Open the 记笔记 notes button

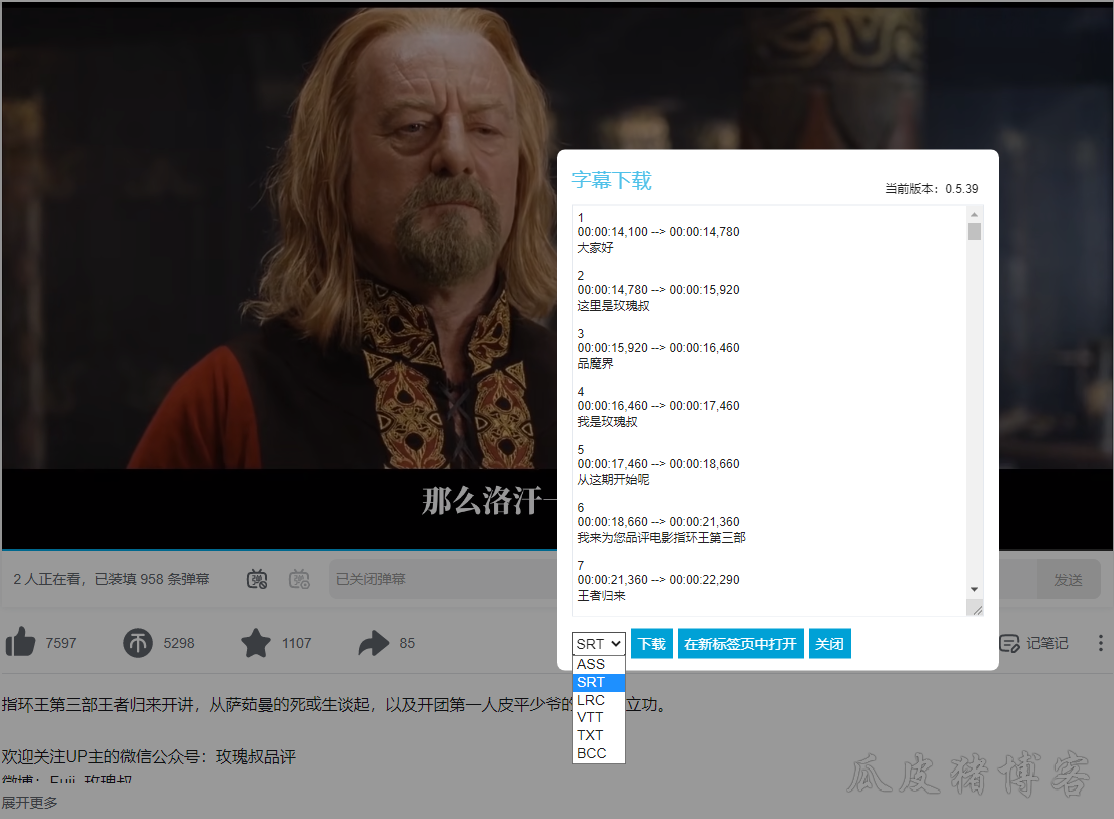click(x=1034, y=643)
